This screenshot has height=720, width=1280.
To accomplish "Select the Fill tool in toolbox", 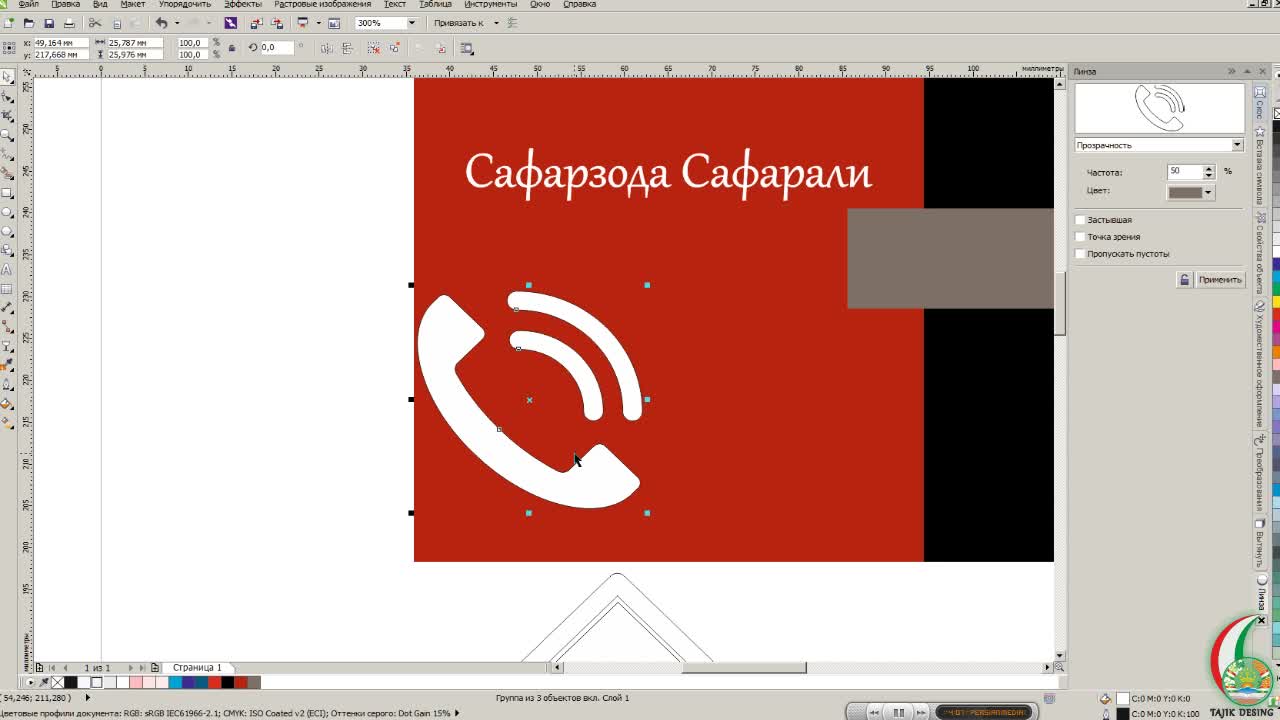I will (x=7, y=404).
